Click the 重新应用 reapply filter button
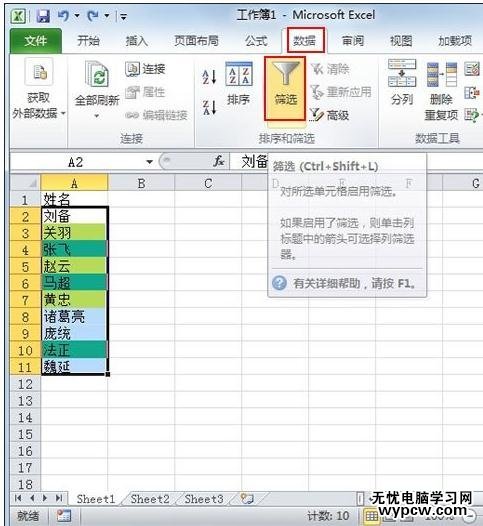Image resolution: width=483 pixels, height=526 pixels. (341, 92)
